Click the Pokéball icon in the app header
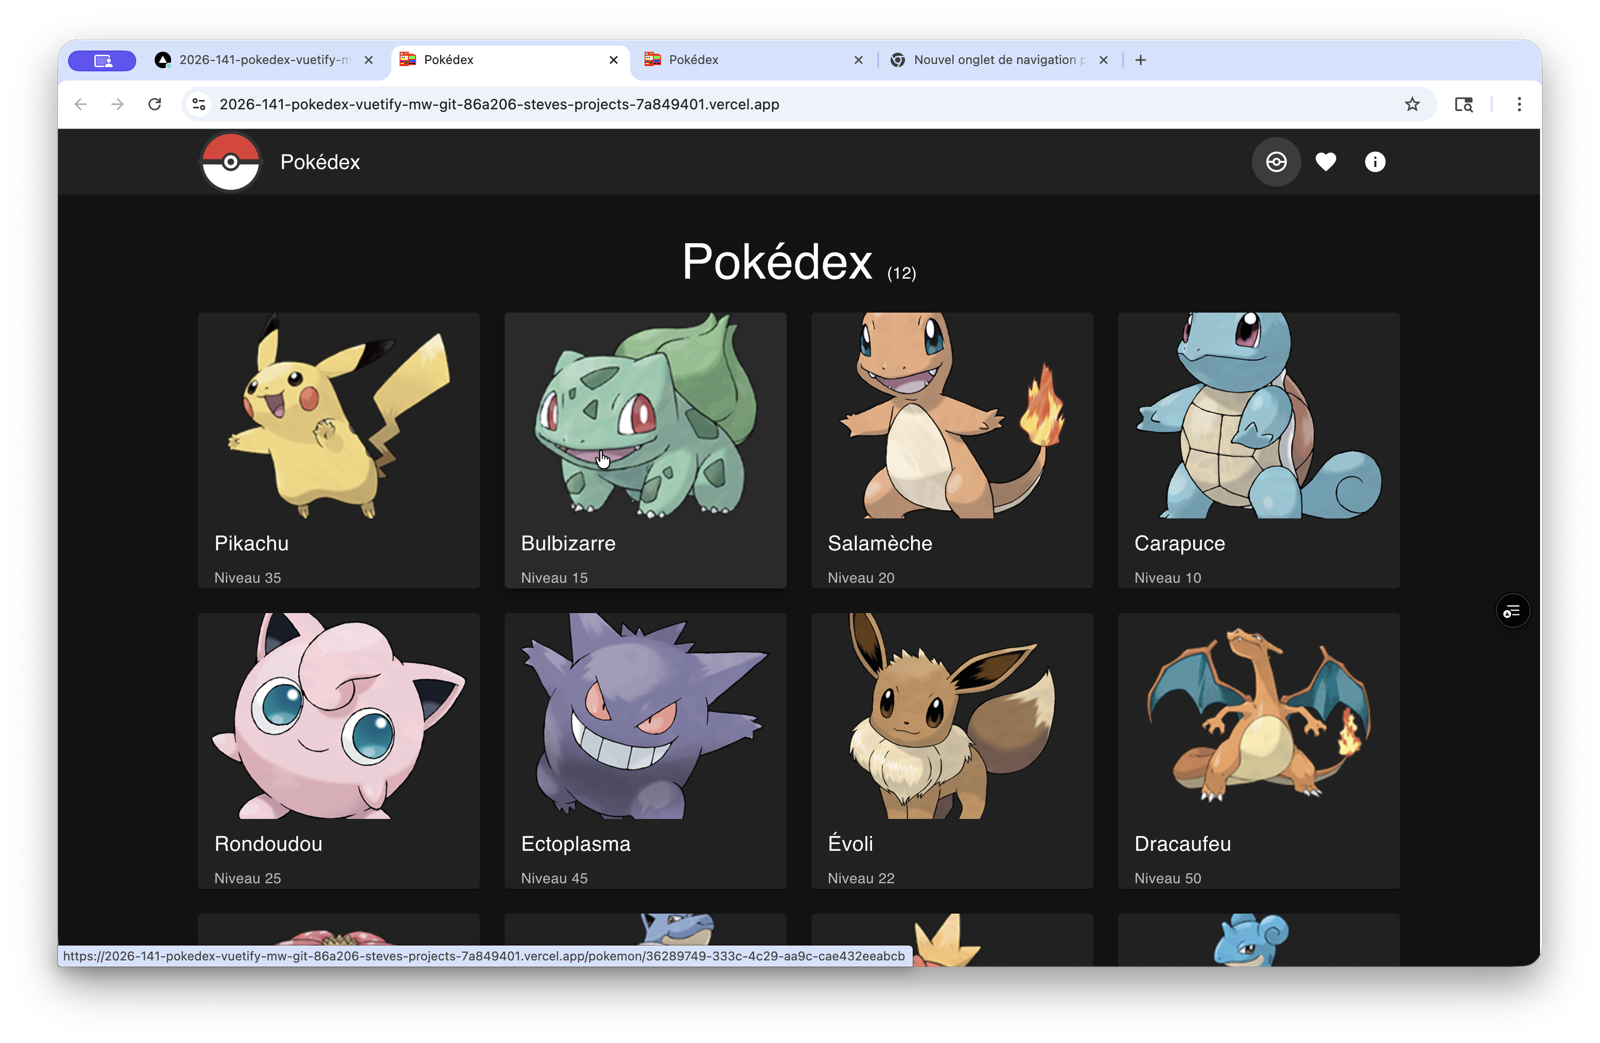Viewport: 1600px width, 1043px height. [1276, 161]
